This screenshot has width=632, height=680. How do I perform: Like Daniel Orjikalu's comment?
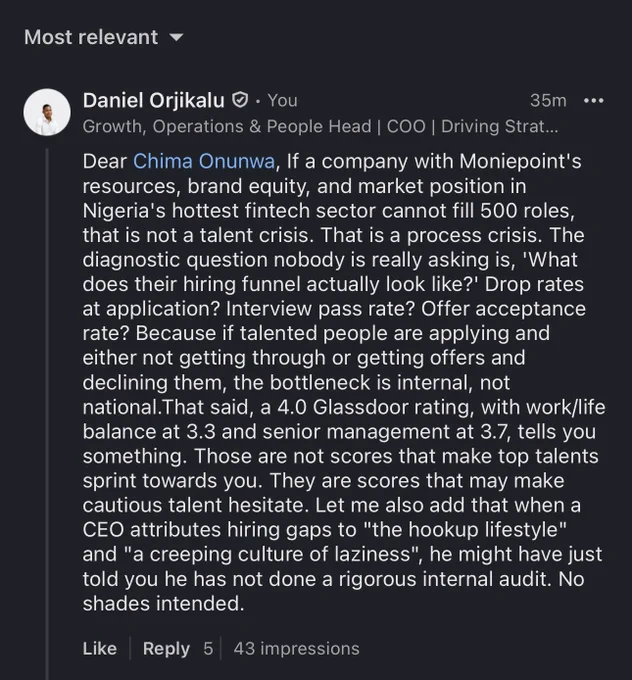click(x=99, y=649)
